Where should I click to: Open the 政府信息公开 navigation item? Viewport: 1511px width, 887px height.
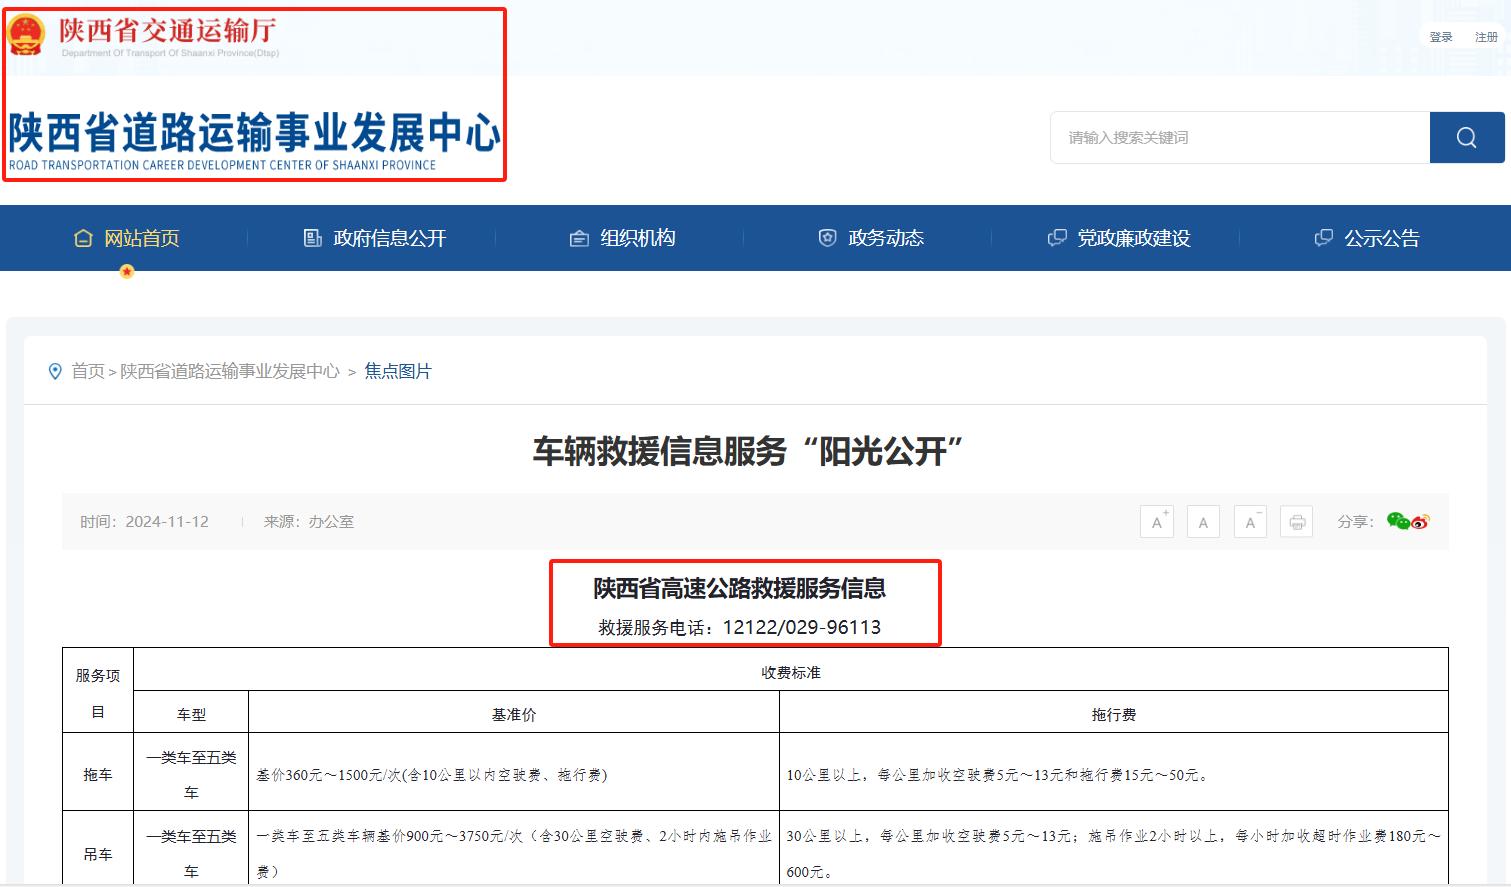click(x=375, y=238)
